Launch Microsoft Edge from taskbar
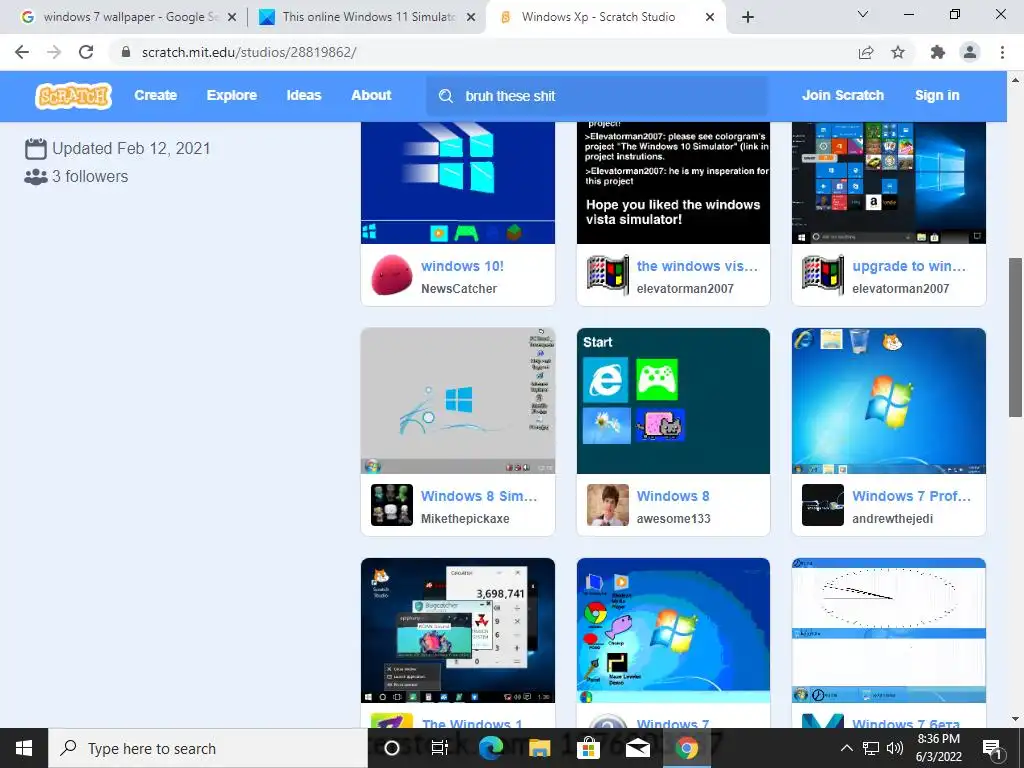The height and width of the screenshot is (768, 1024). (x=490, y=748)
